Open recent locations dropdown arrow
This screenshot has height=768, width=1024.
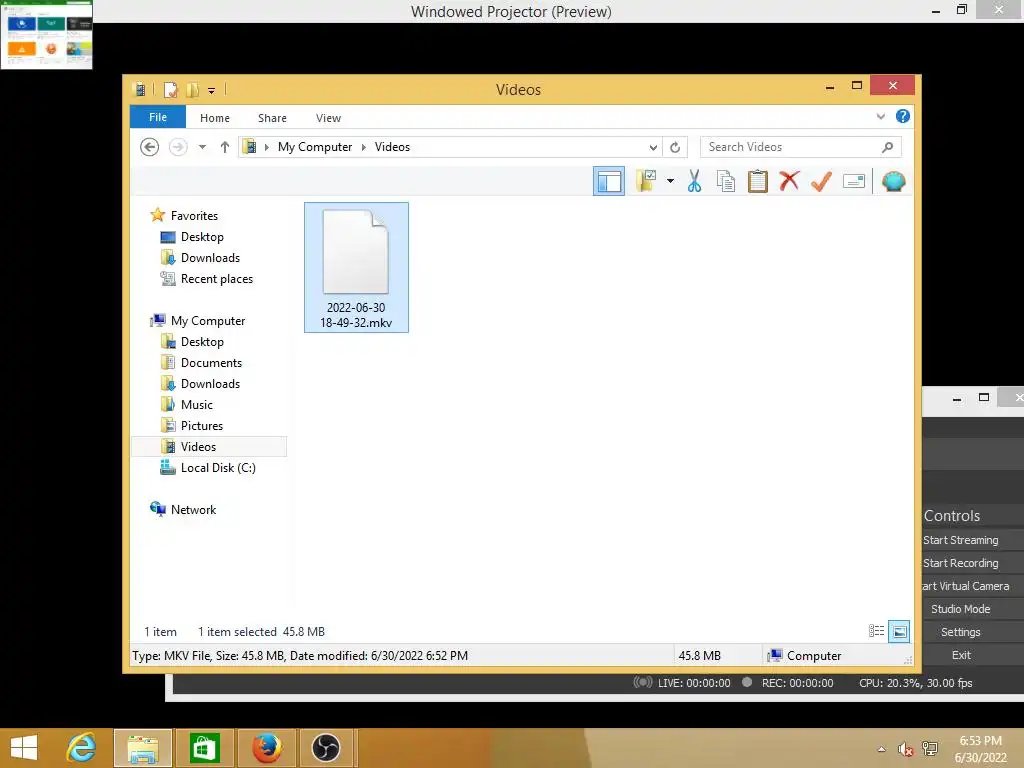(x=202, y=147)
